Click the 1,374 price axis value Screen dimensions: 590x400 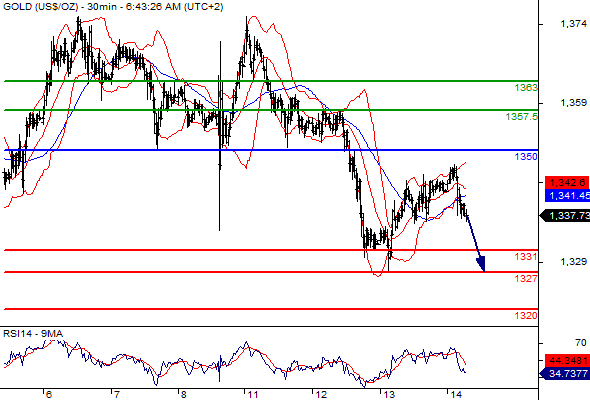[573, 24]
